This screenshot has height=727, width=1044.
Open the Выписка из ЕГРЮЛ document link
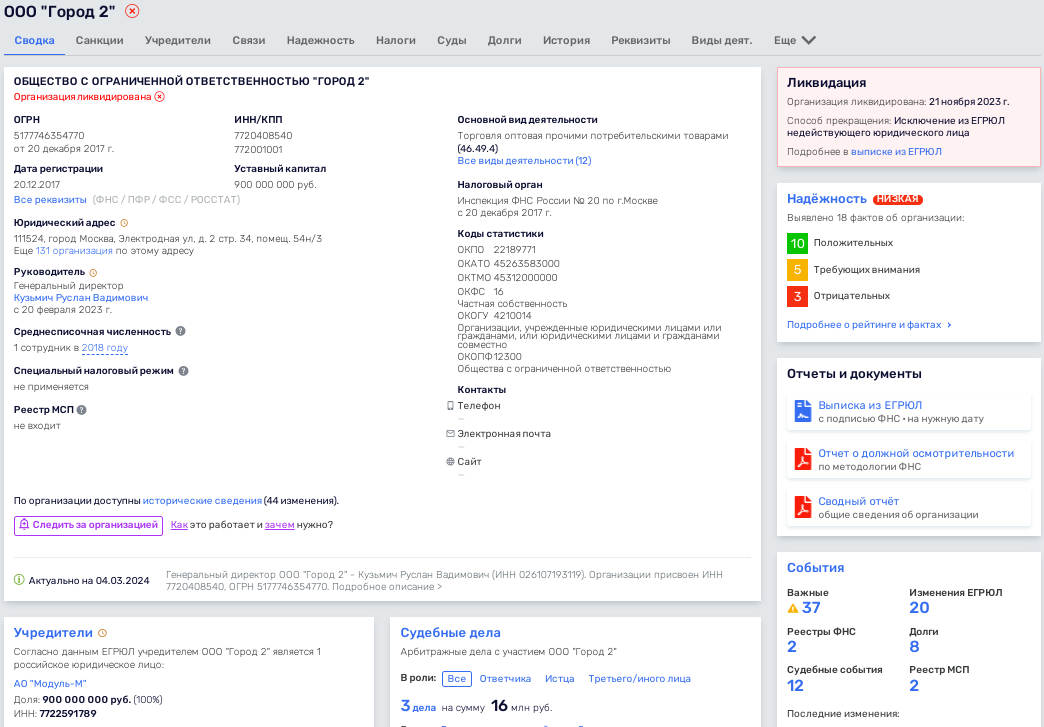pyautogui.click(x=870, y=405)
